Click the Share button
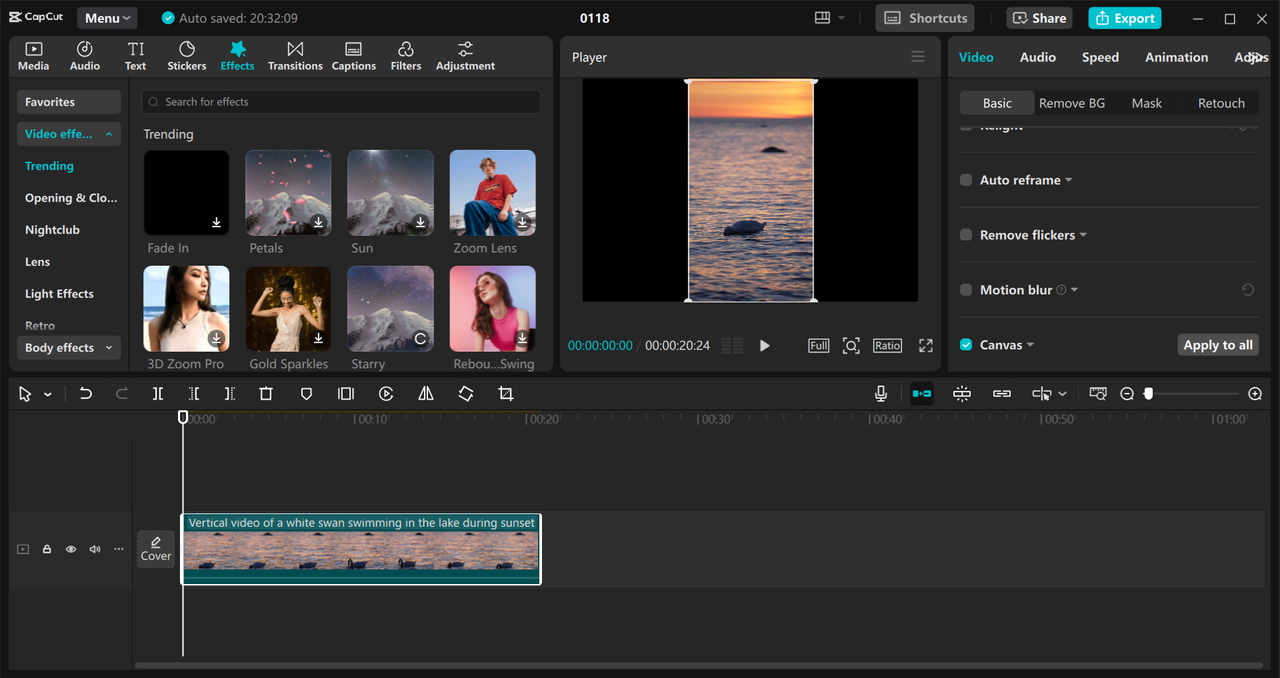This screenshot has height=678, width=1280. pyautogui.click(x=1040, y=18)
